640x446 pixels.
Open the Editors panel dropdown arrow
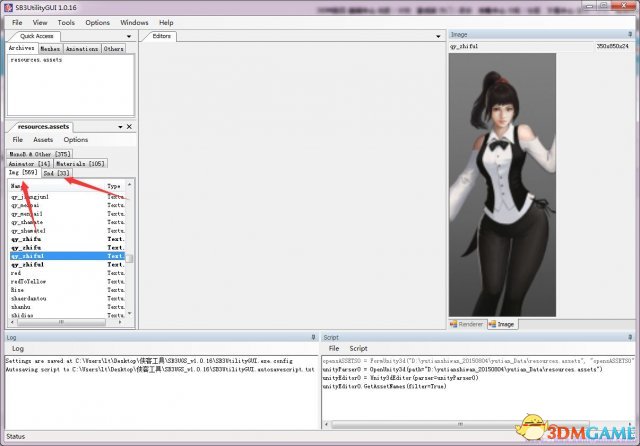click(438, 36)
